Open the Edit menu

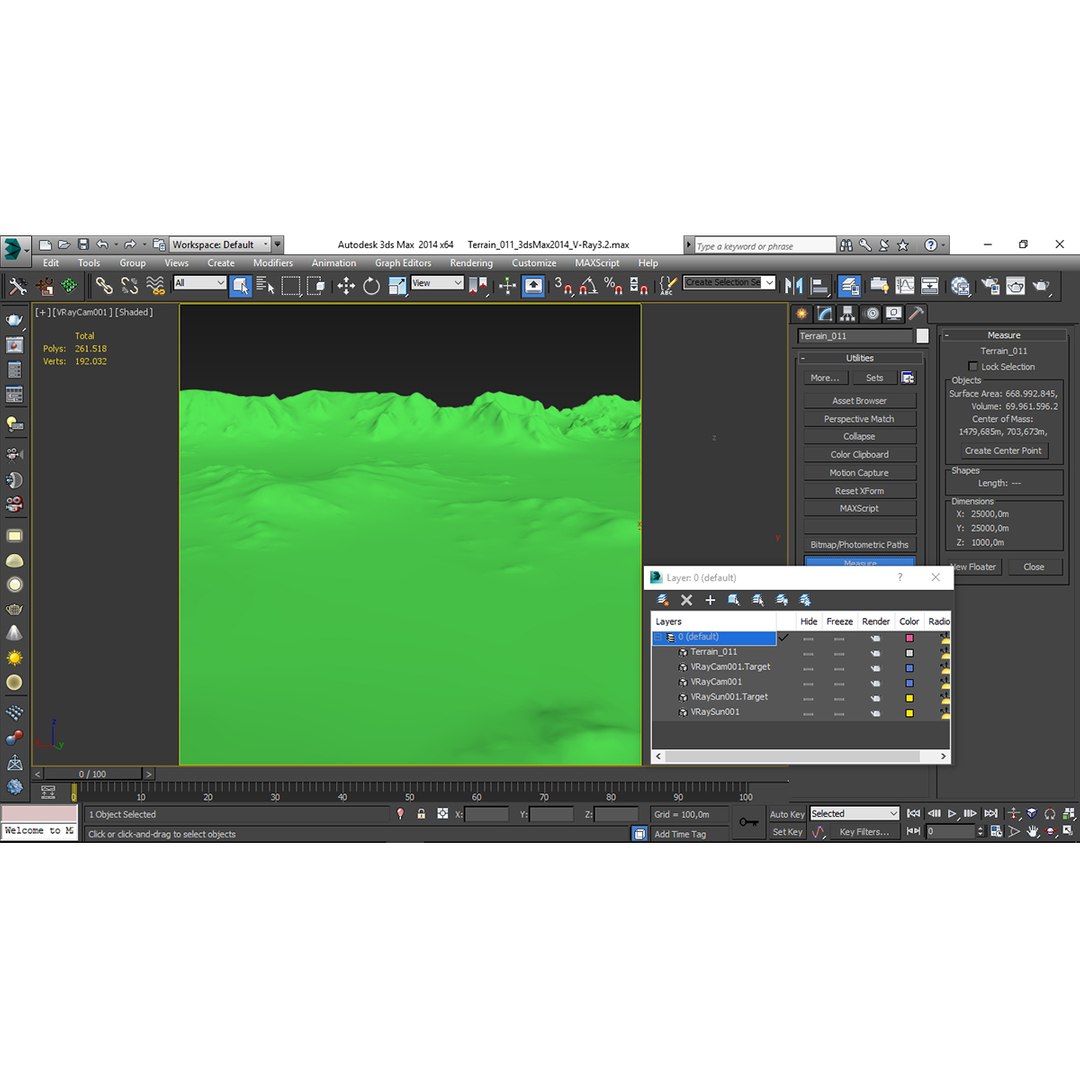[51, 262]
